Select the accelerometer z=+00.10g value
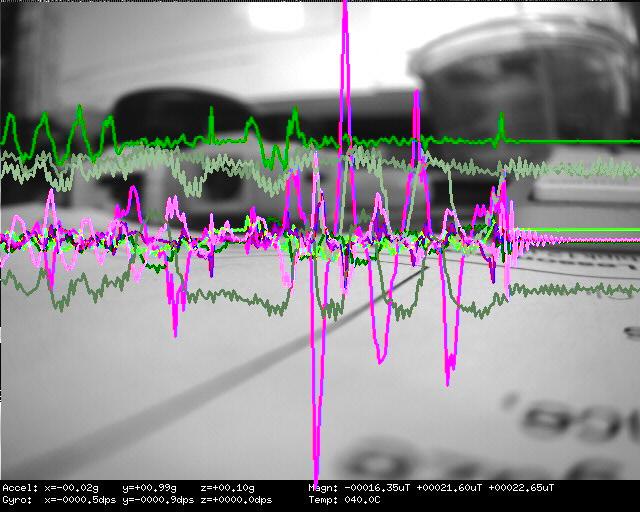Viewport: 640px width, 512px height. pos(228,487)
